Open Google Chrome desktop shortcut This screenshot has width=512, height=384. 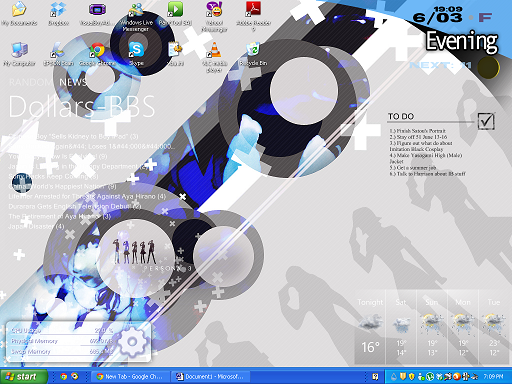coord(97,54)
